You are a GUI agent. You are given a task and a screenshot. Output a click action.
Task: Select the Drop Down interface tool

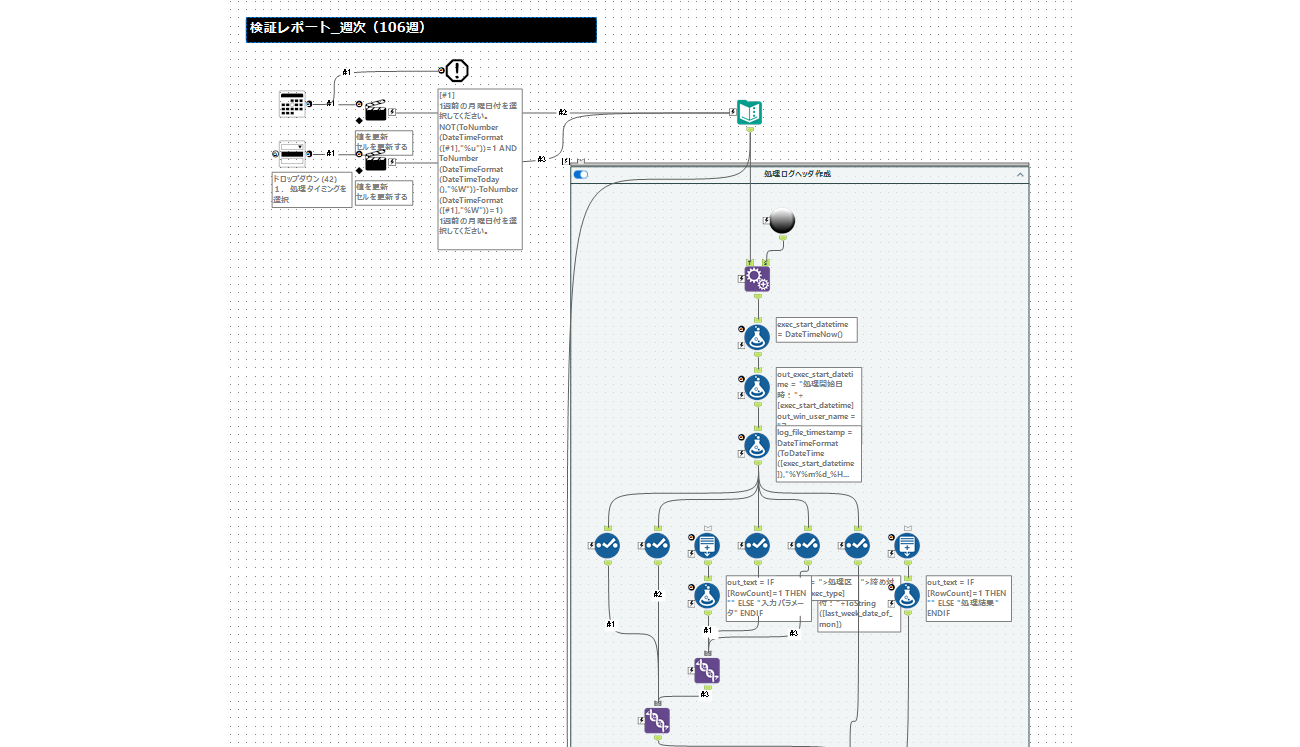292,153
